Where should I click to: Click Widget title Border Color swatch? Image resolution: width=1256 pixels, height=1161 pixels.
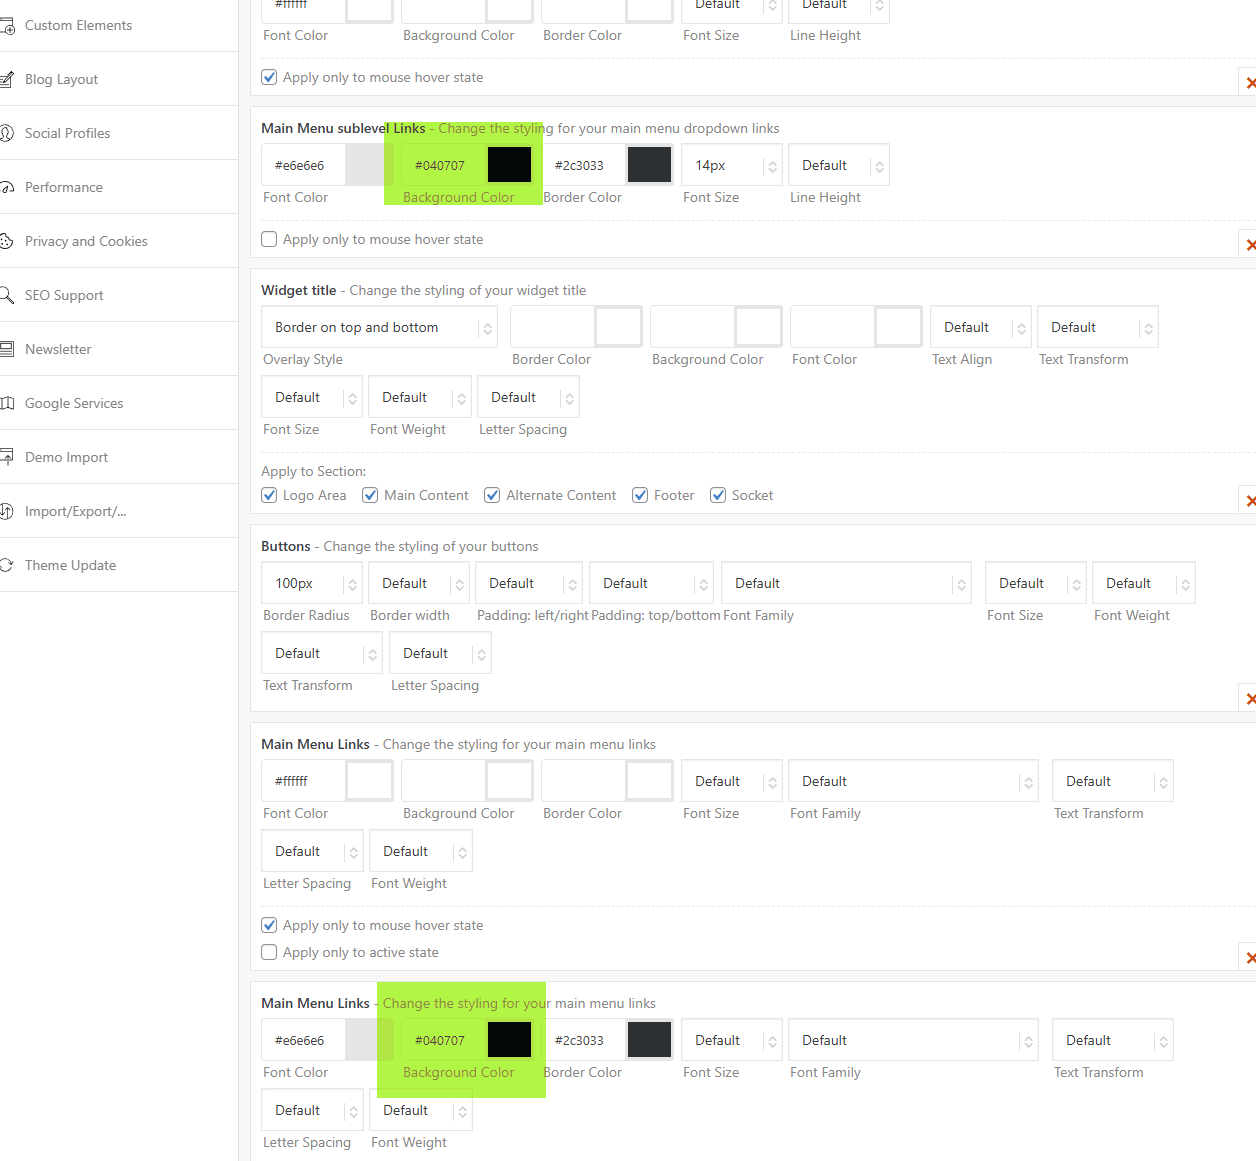point(618,327)
